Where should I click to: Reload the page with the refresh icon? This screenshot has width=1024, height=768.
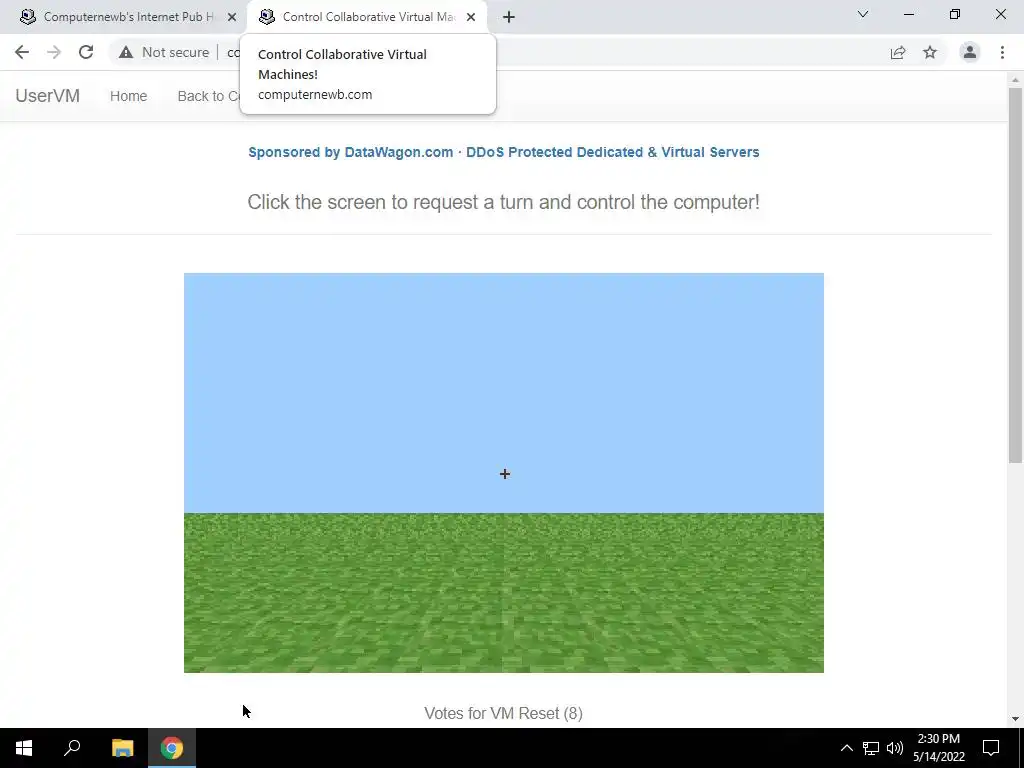pyautogui.click(x=86, y=52)
